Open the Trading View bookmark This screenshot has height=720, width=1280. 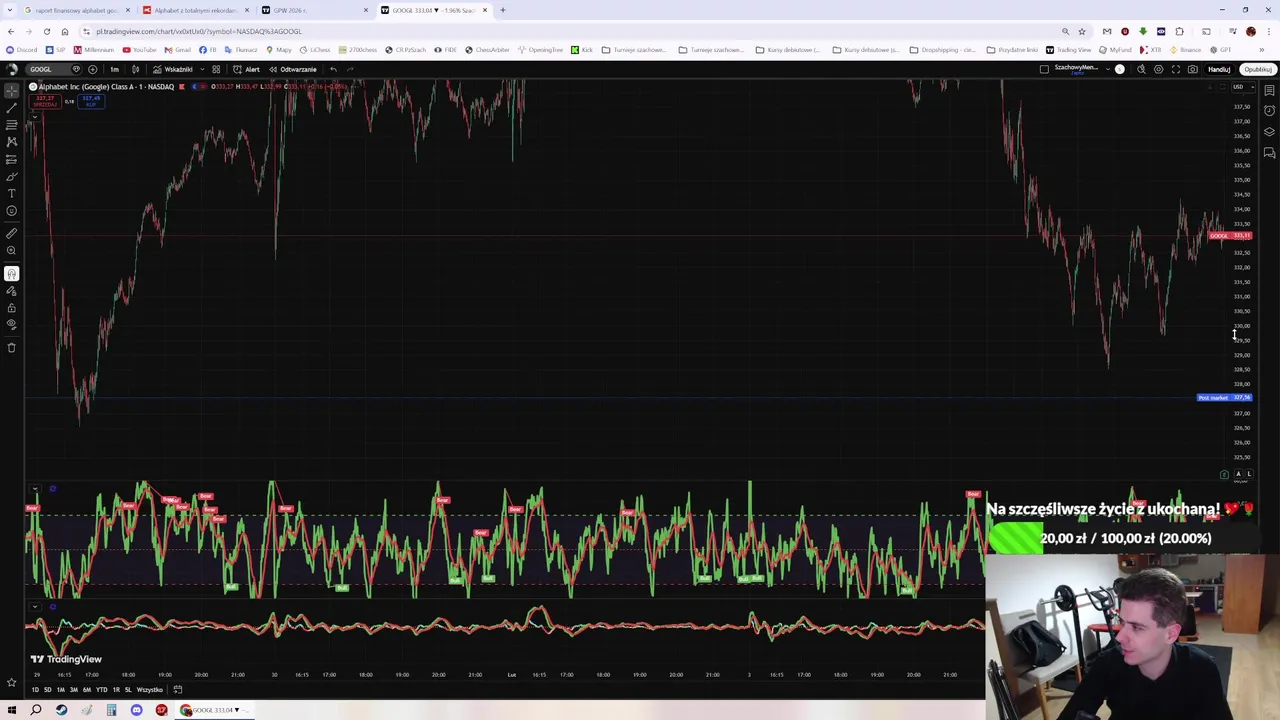click(1068, 50)
